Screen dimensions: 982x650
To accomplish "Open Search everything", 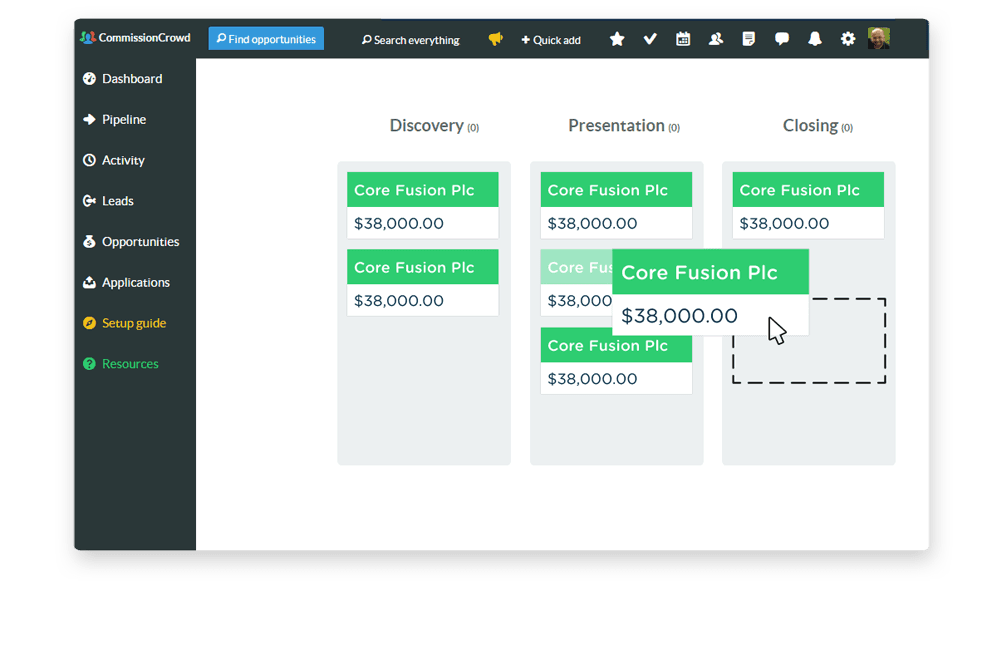I will point(411,40).
